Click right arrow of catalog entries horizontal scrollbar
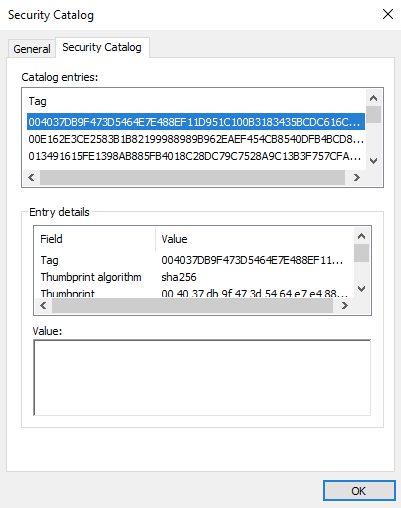This screenshot has width=401, height=508. pyautogui.click(x=357, y=177)
